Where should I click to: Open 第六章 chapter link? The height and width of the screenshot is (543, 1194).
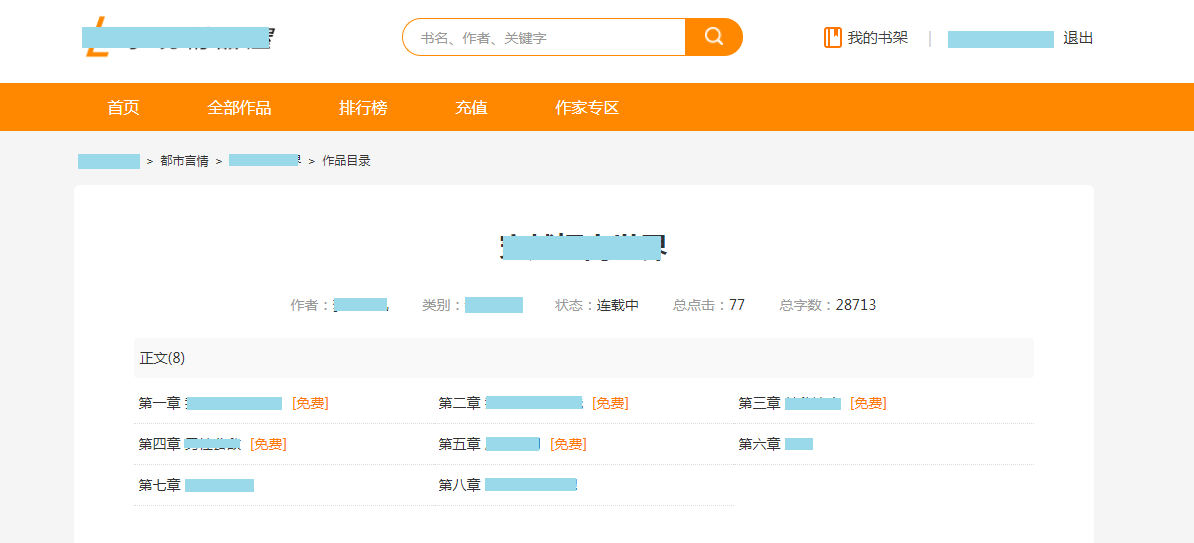775,444
